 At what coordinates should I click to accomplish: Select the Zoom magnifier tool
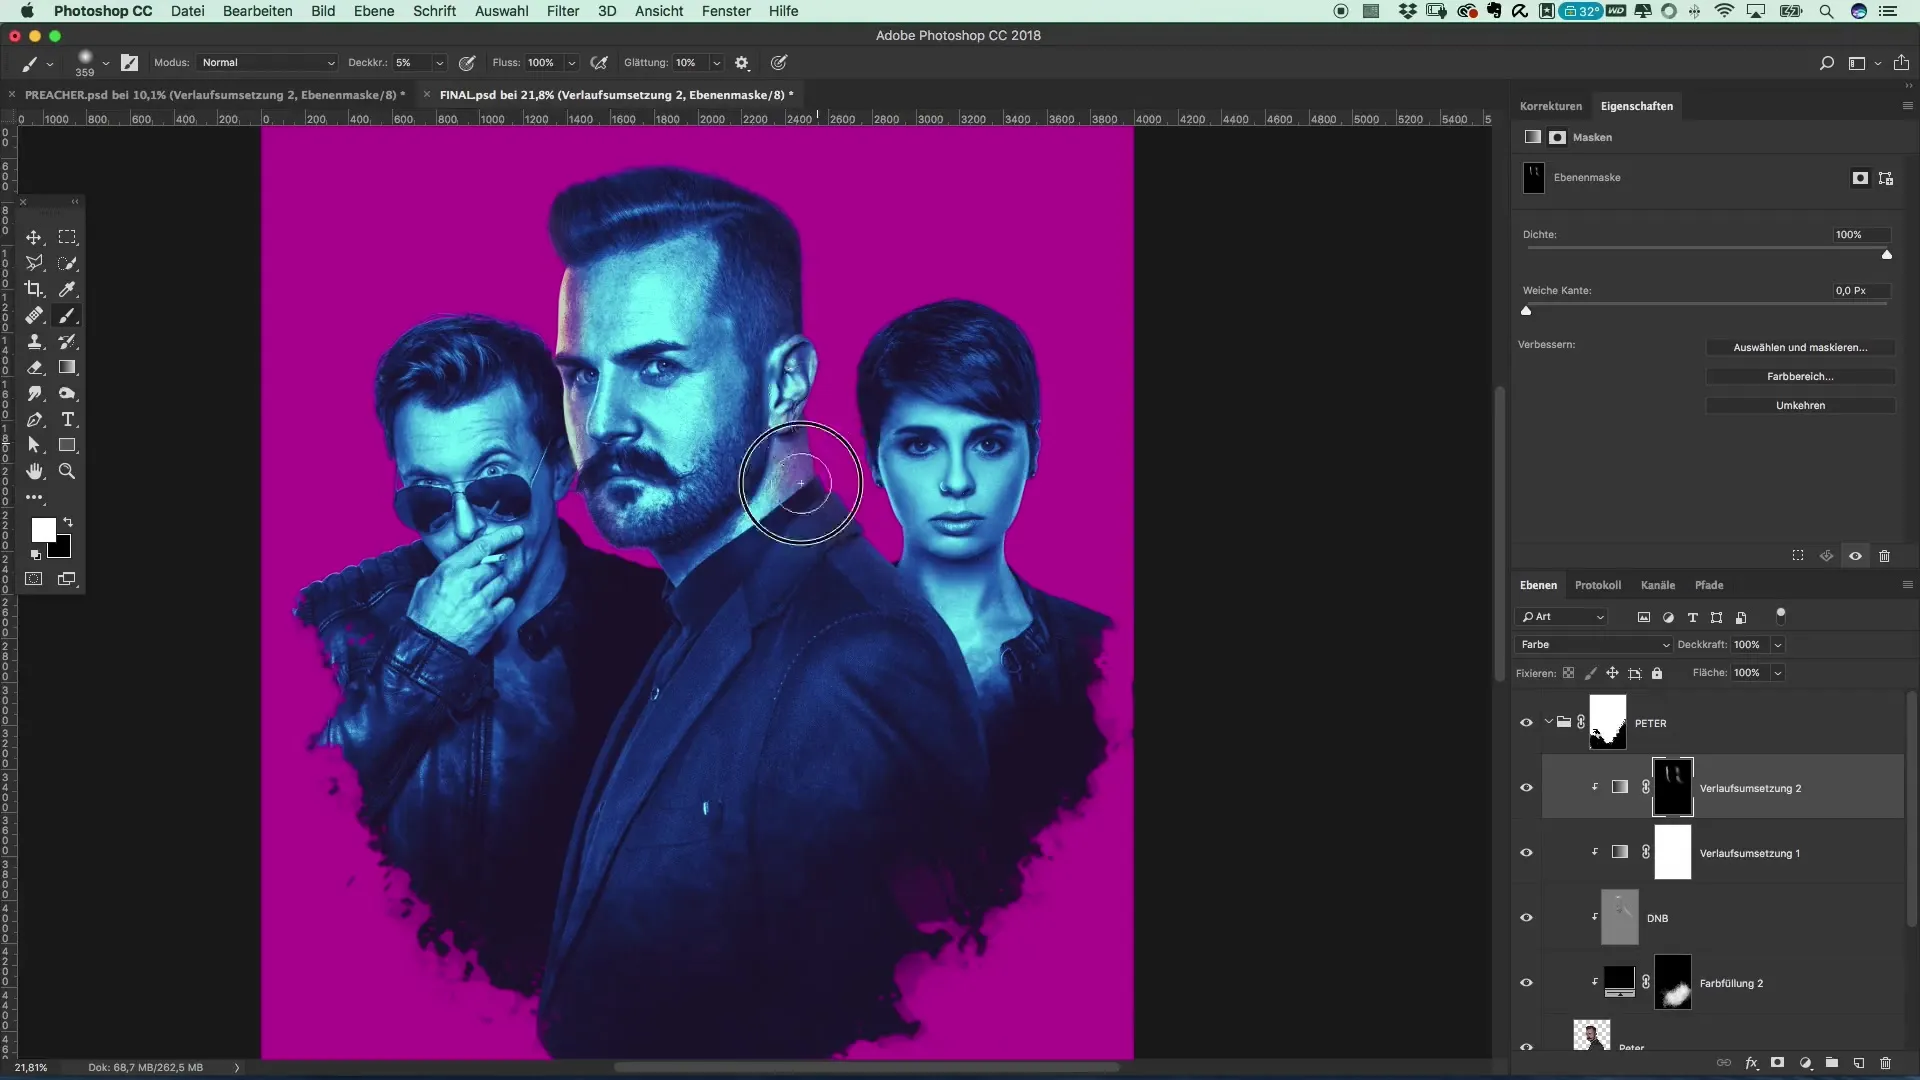[67, 471]
